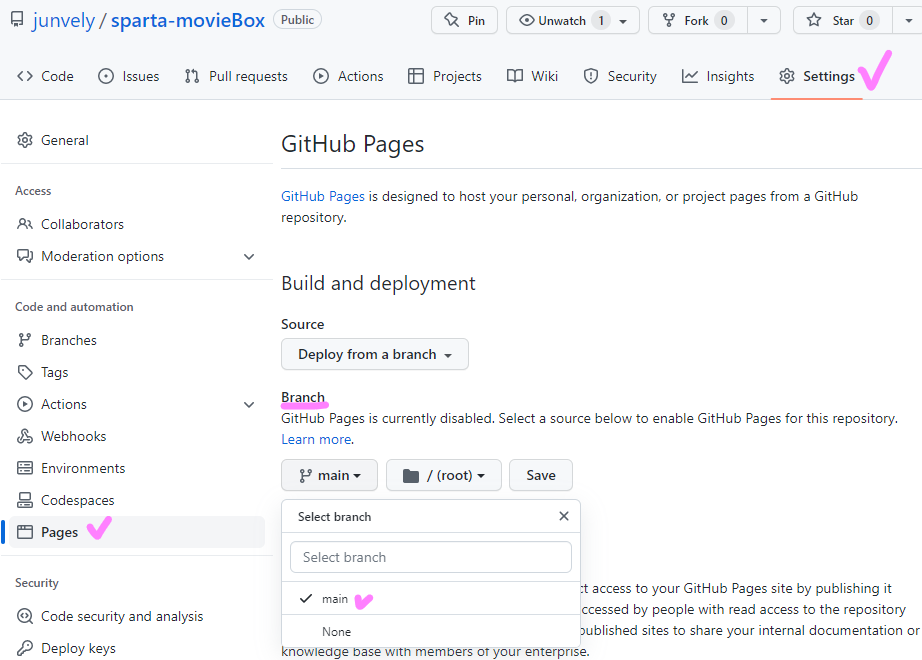Open the junvely owner link
Image resolution: width=922 pixels, height=660 pixels.
[x=64, y=21]
